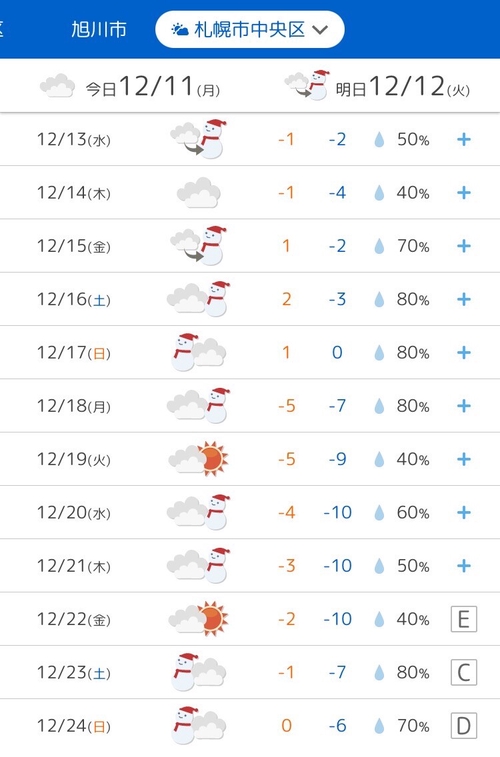Click the cloudy icon for 12/14
The image size is (500, 757).
point(199,193)
